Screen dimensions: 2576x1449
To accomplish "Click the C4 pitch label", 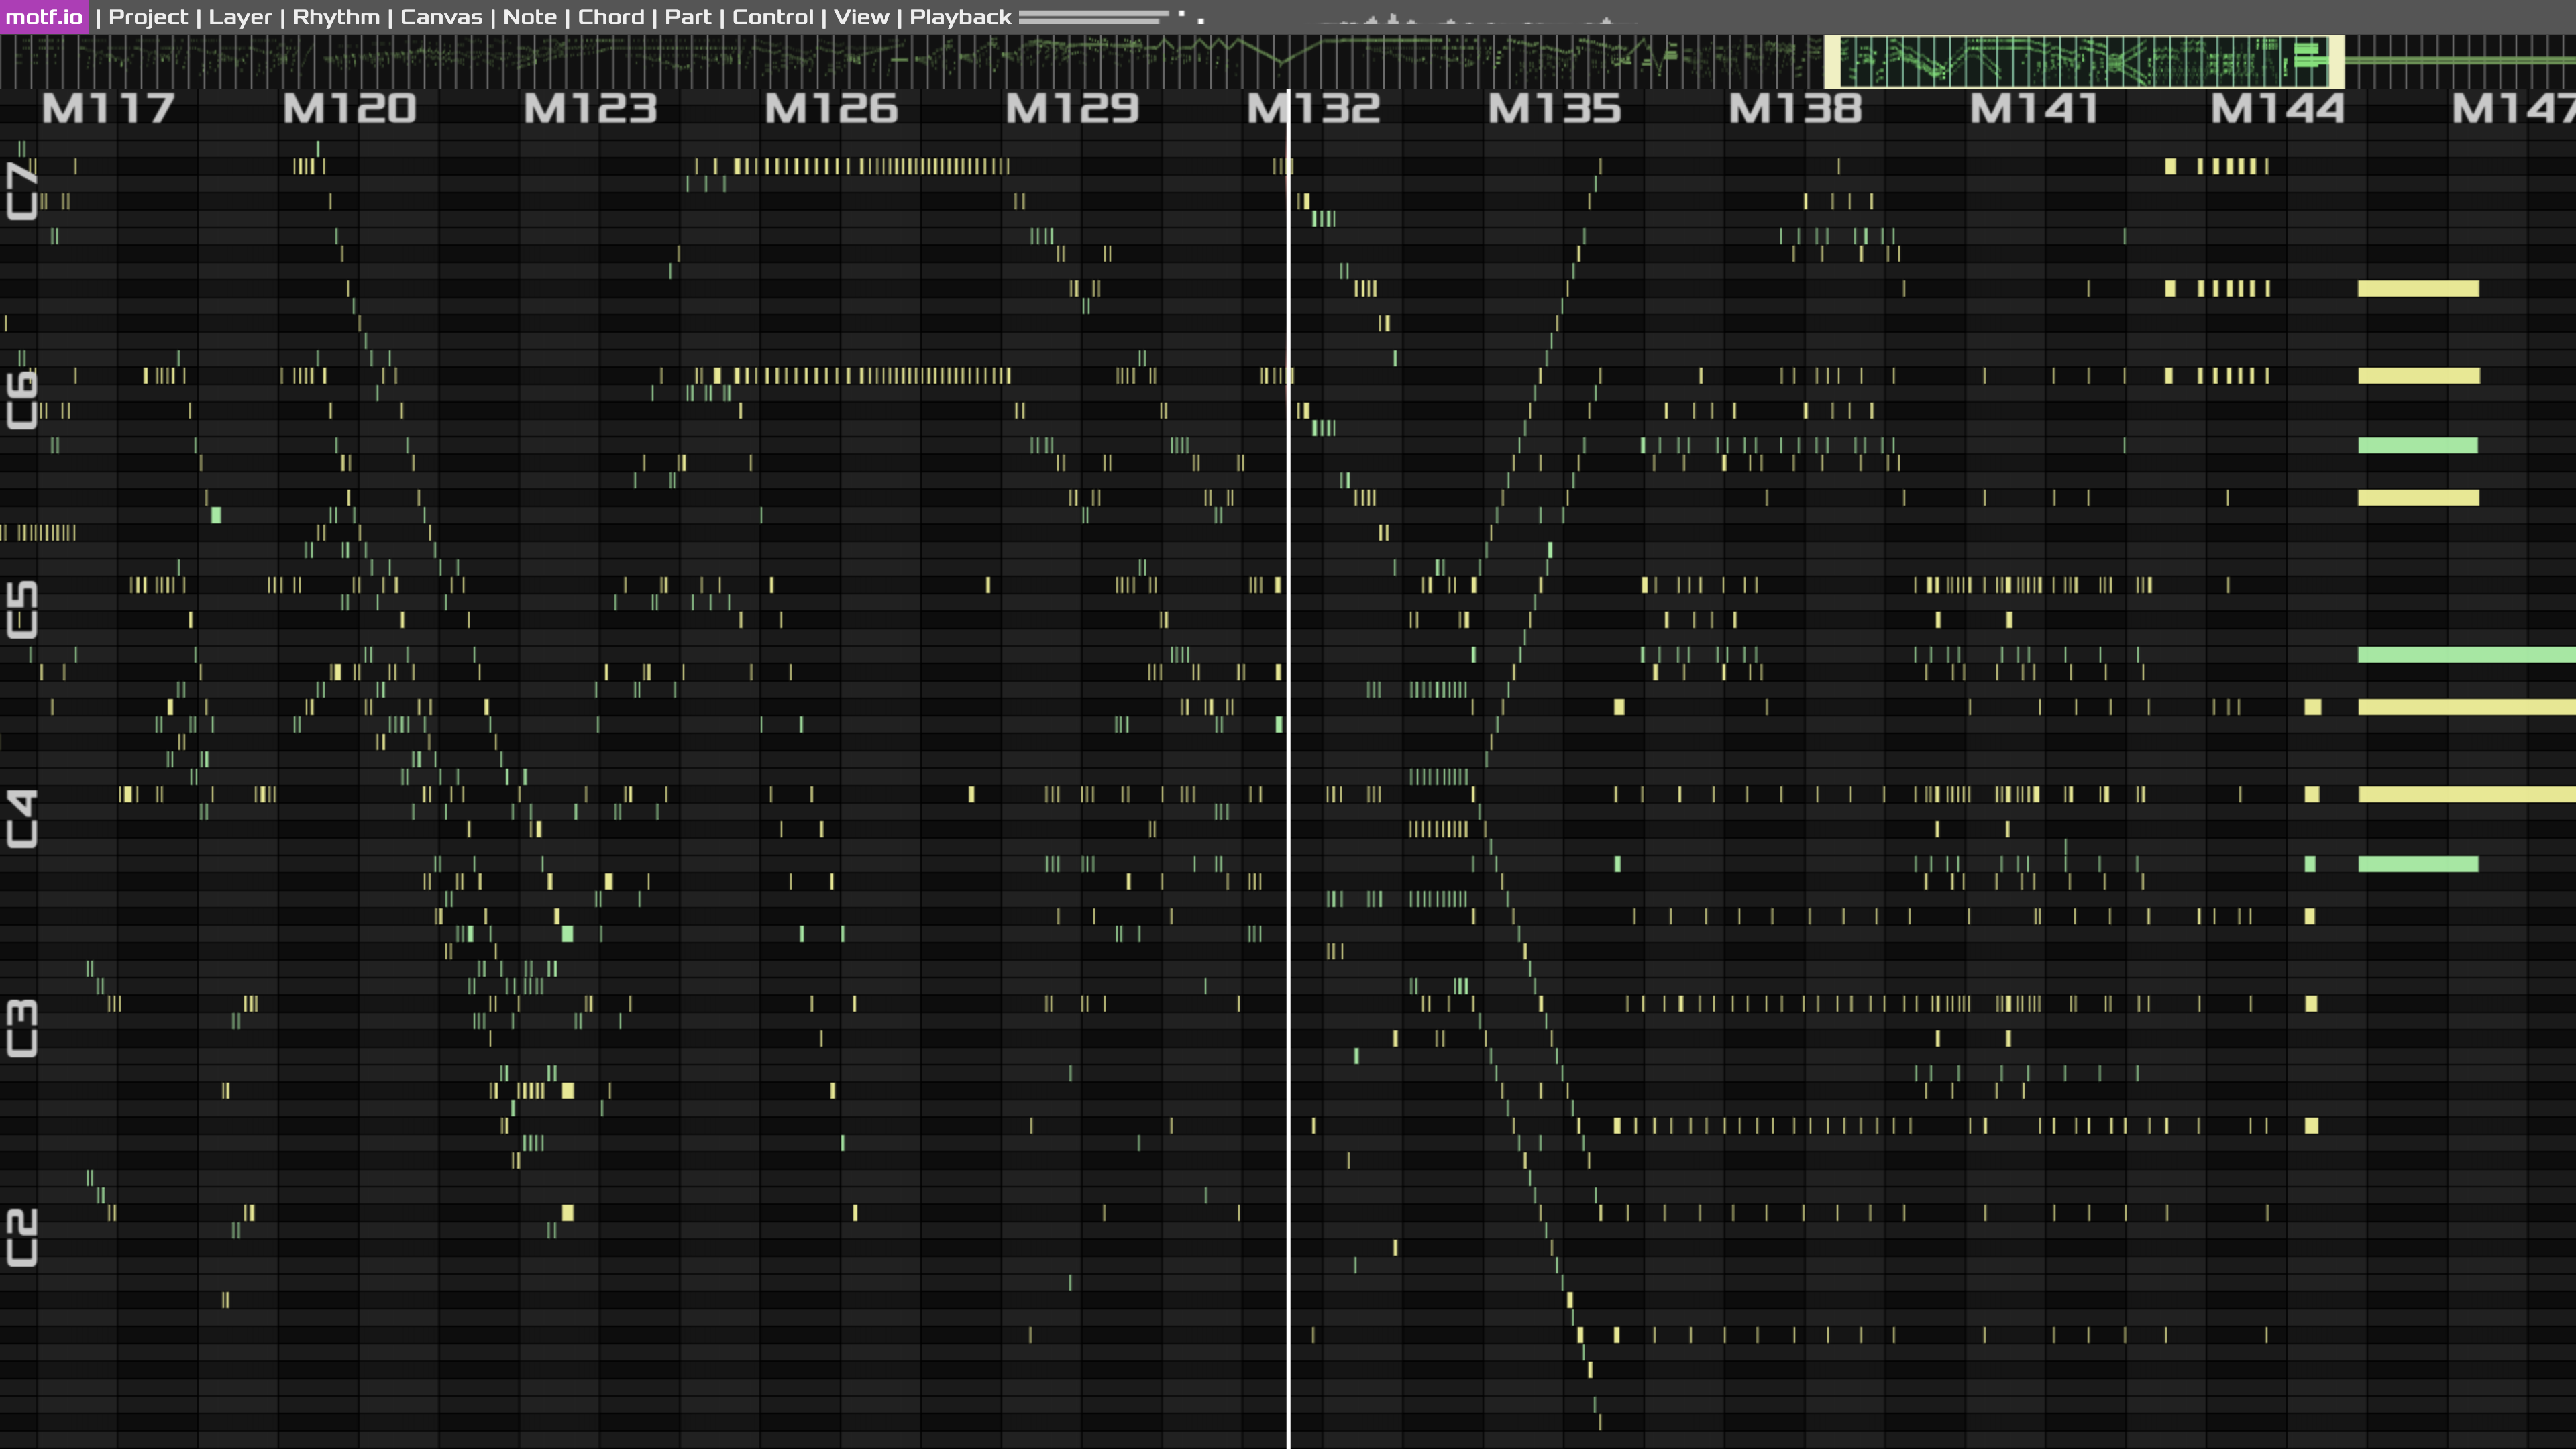I will coord(22,819).
